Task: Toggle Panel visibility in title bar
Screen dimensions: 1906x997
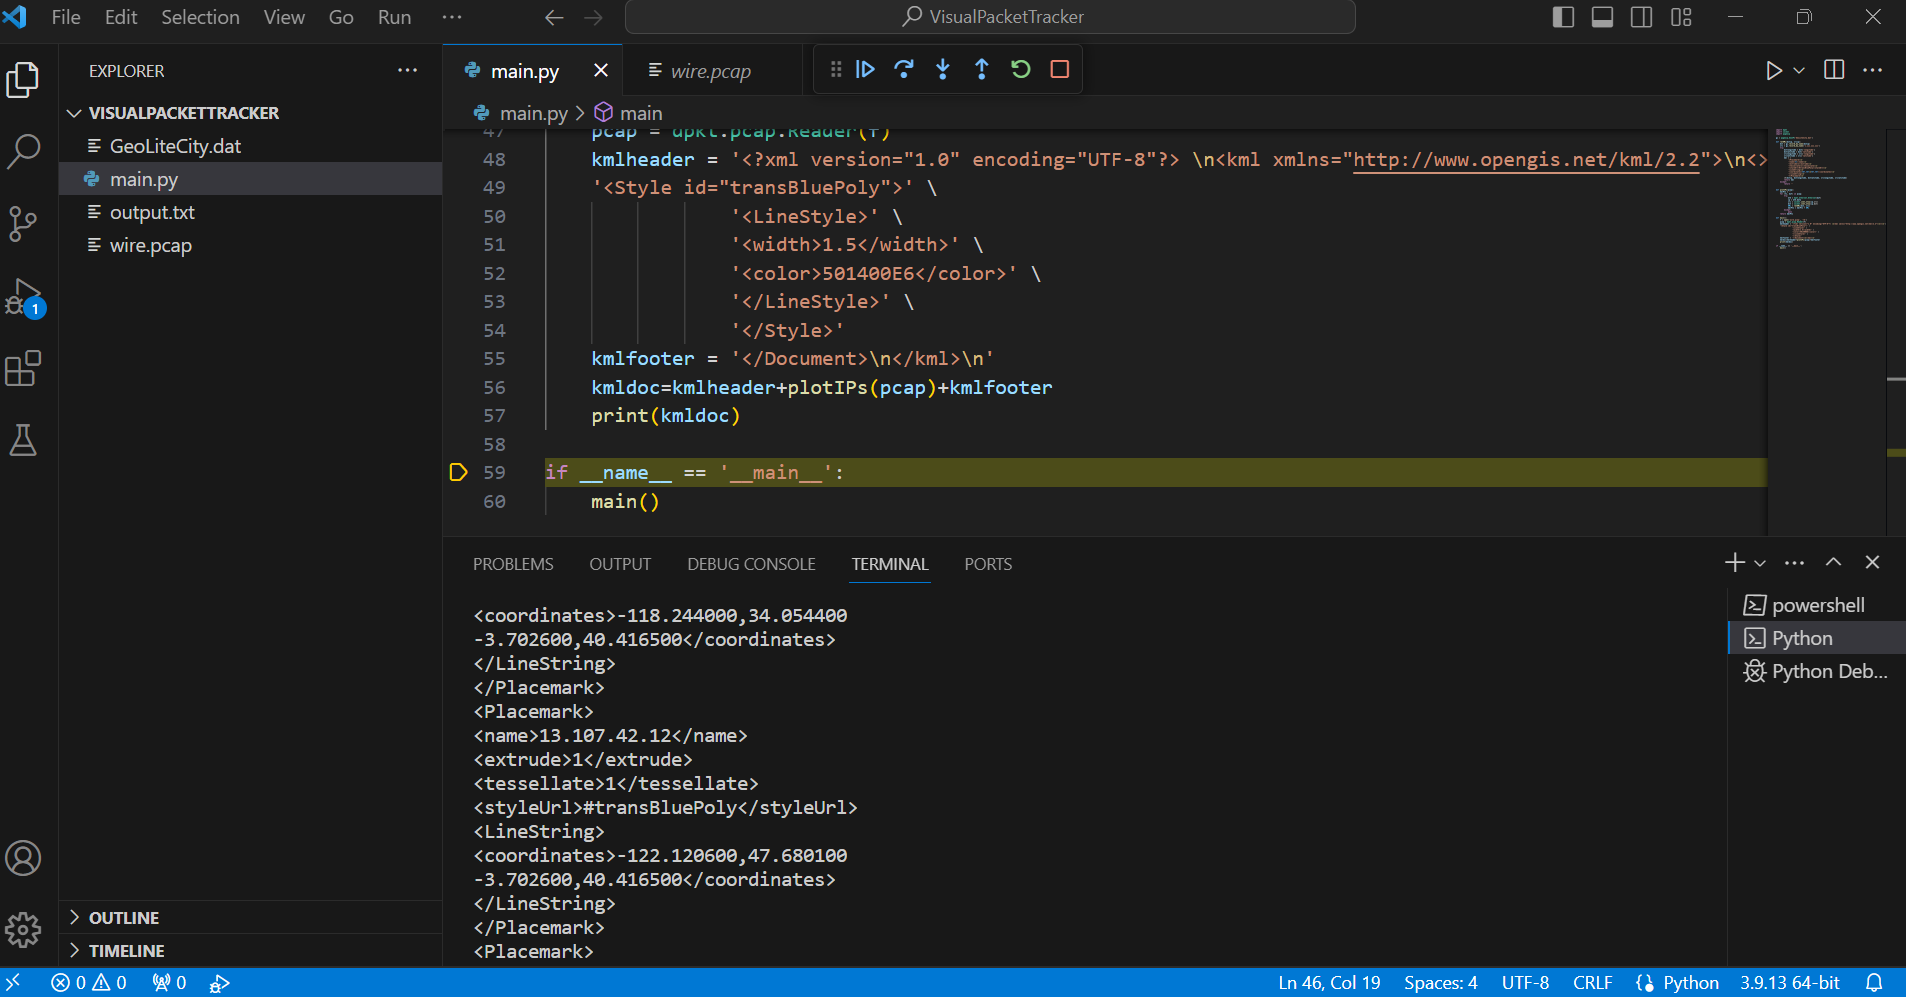Action: click(1602, 17)
